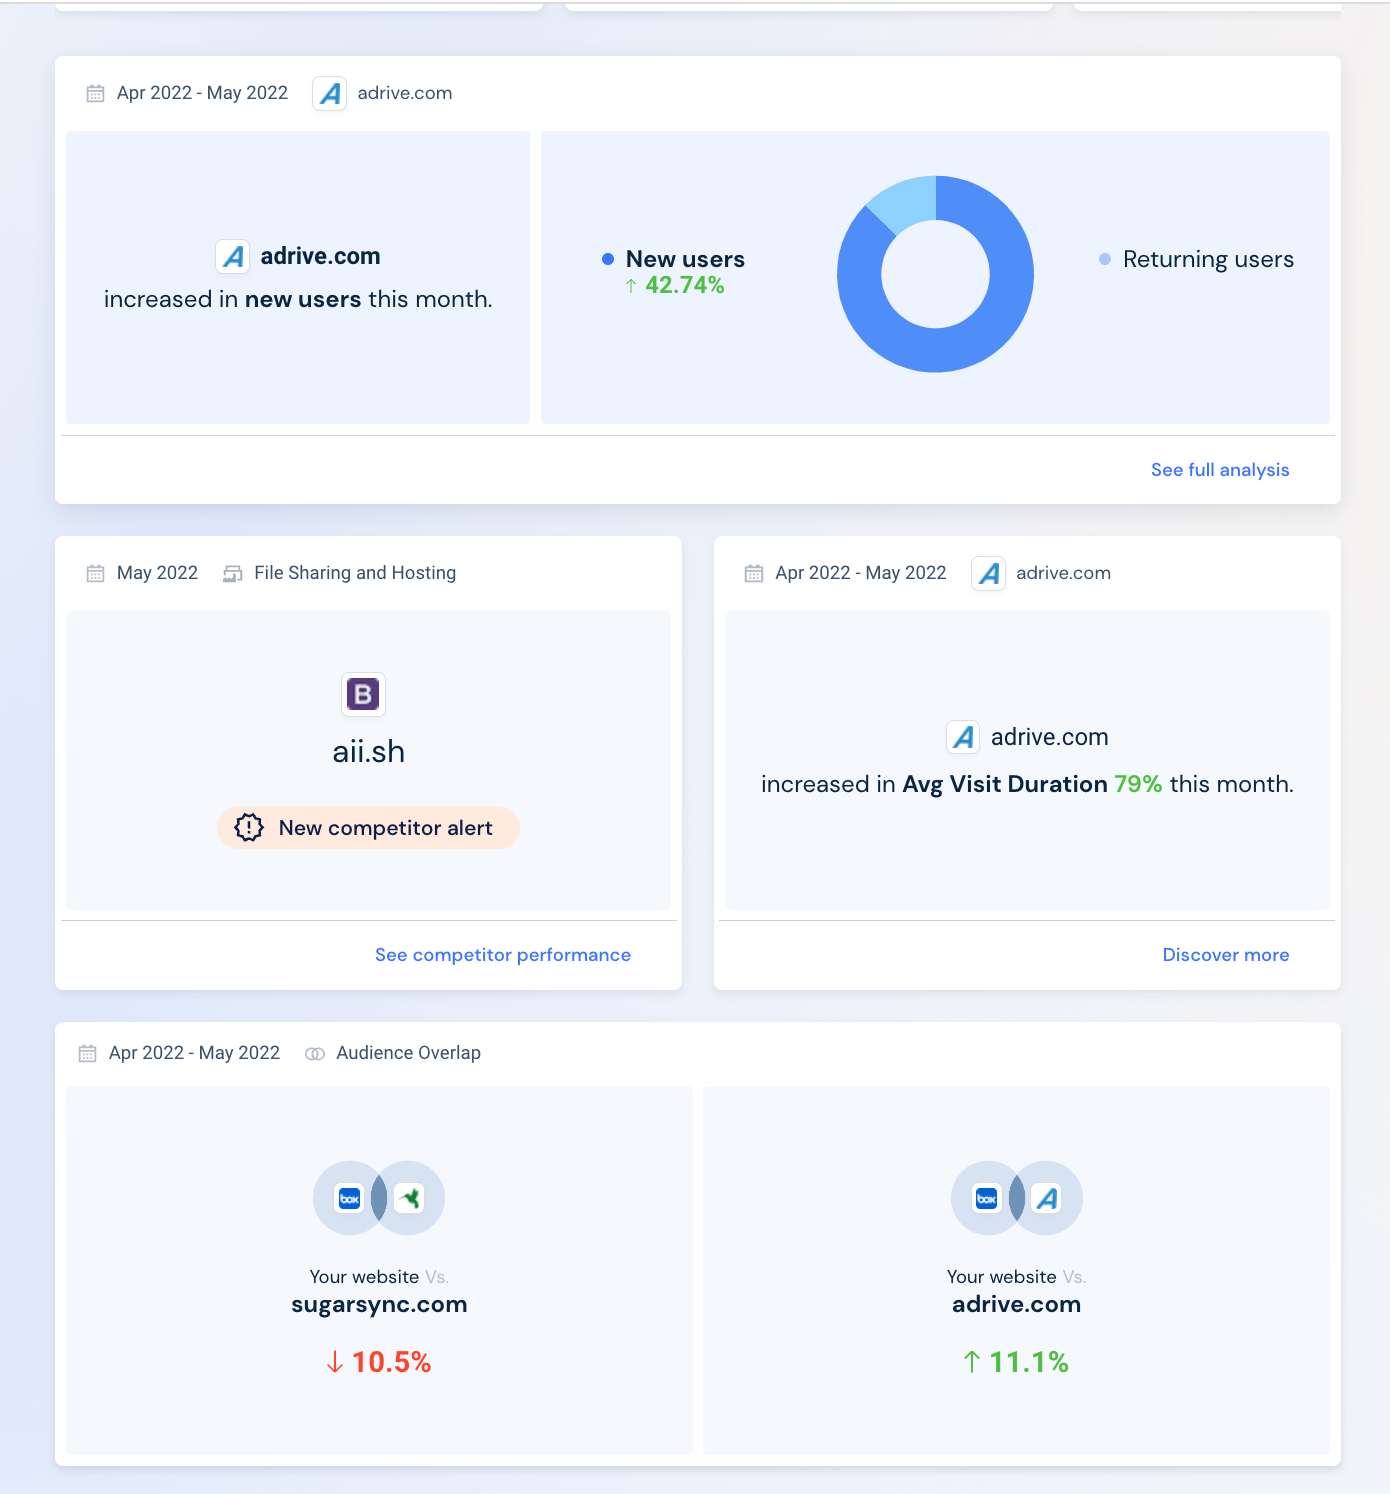Click the File Sharing and Hosting label
This screenshot has height=1494, width=1390.
pyautogui.click(x=355, y=573)
